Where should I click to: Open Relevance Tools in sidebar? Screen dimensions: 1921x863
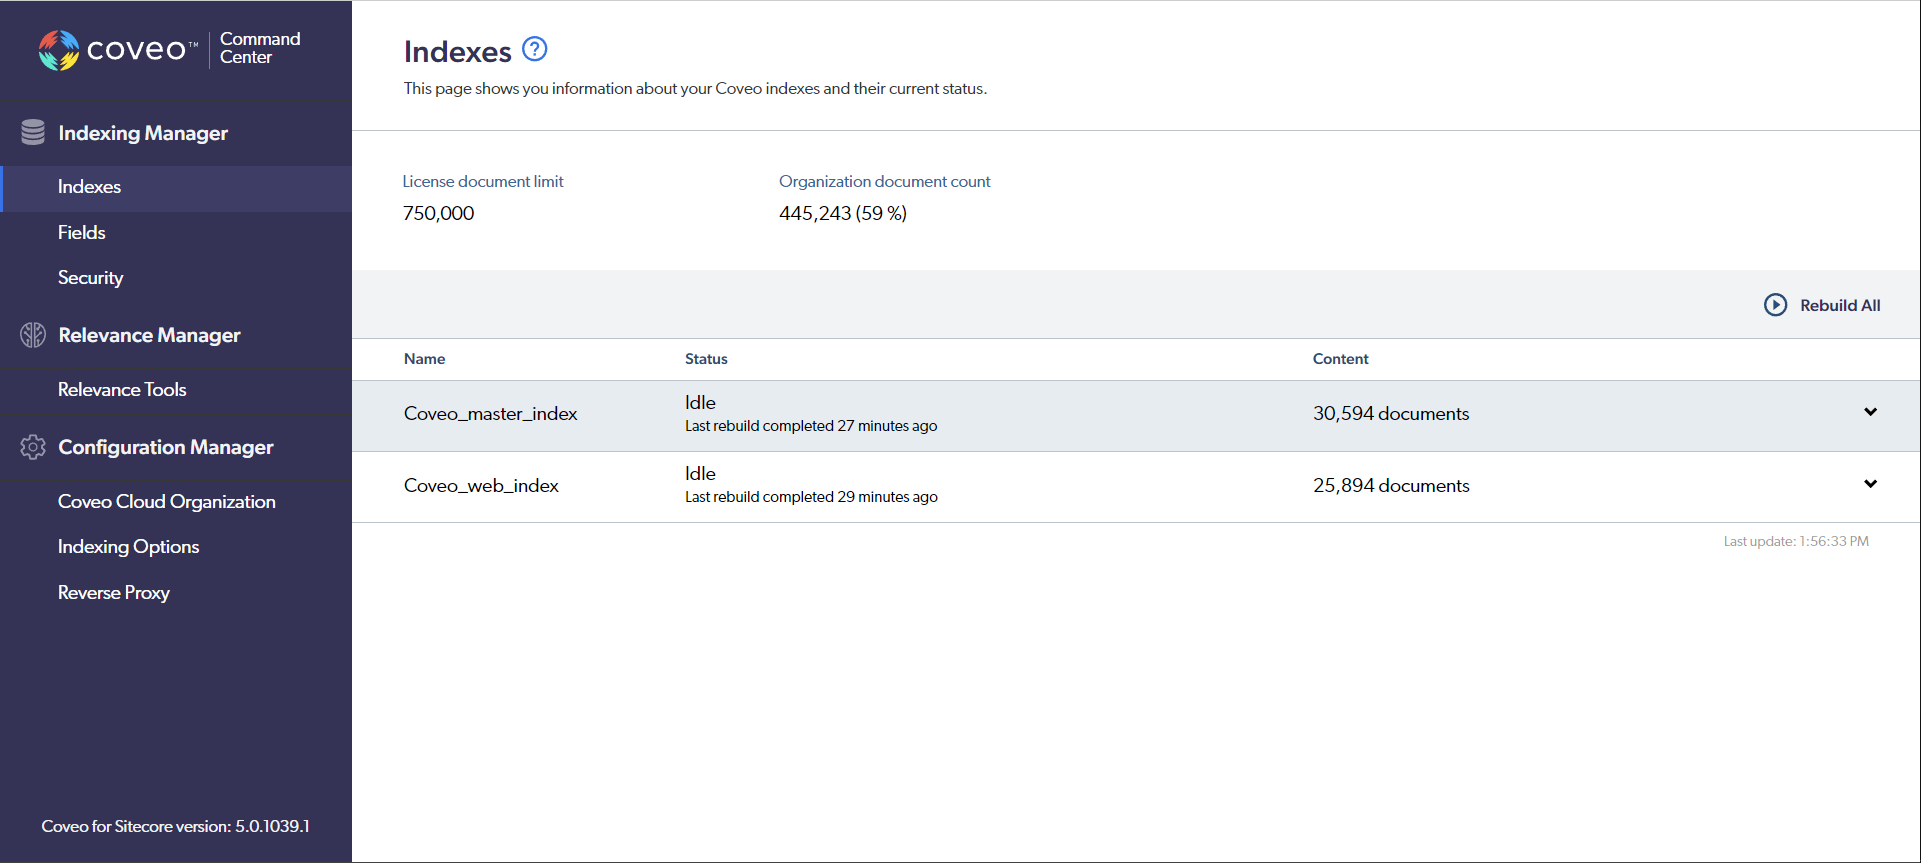pyautogui.click(x=122, y=390)
